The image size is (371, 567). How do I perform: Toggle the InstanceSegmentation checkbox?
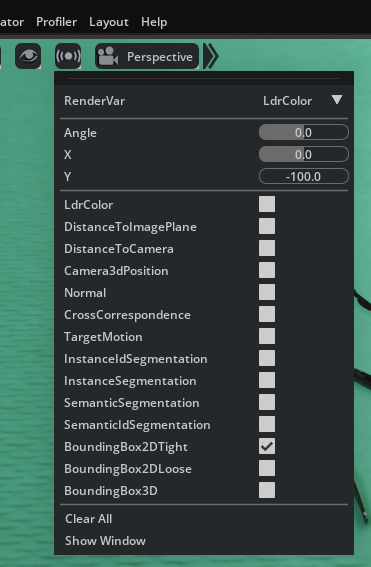pos(267,380)
